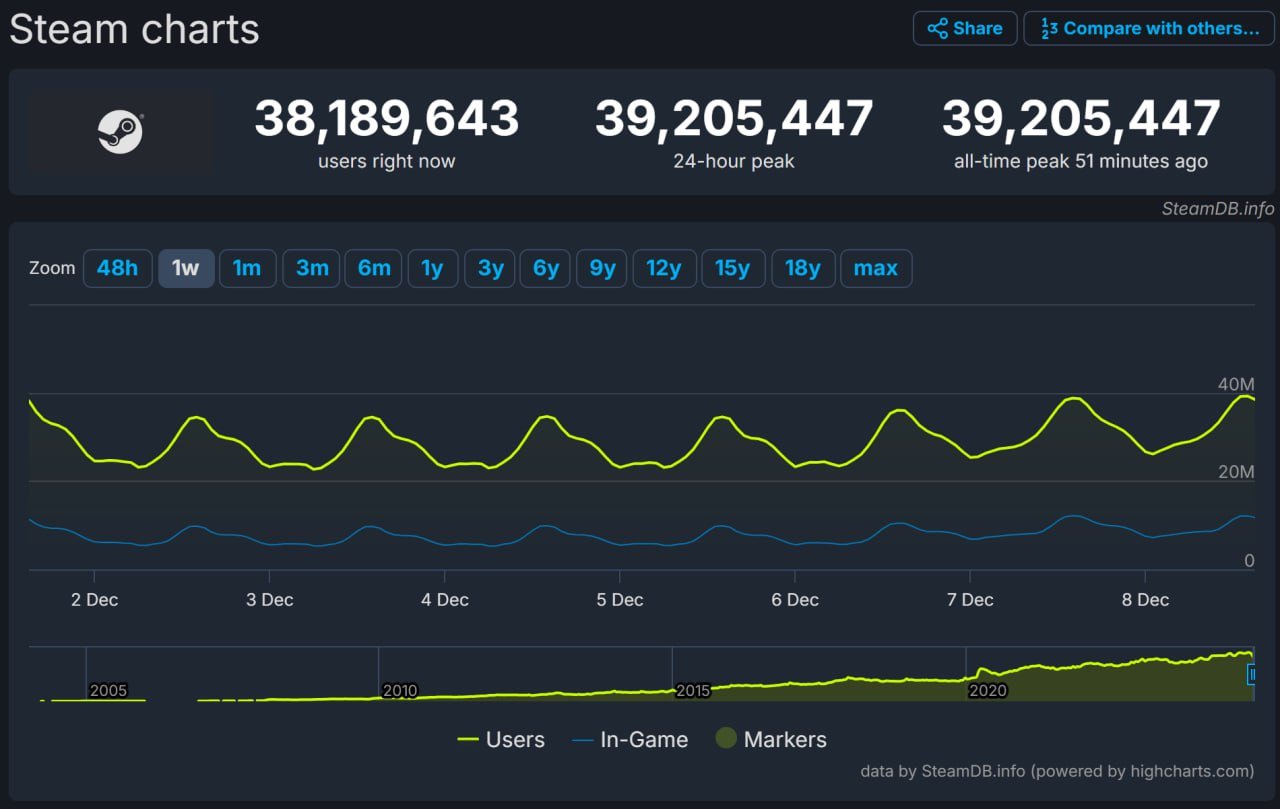Click the 7 Dec axis label
1280x809 pixels.
pyautogui.click(x=970, y=600)
